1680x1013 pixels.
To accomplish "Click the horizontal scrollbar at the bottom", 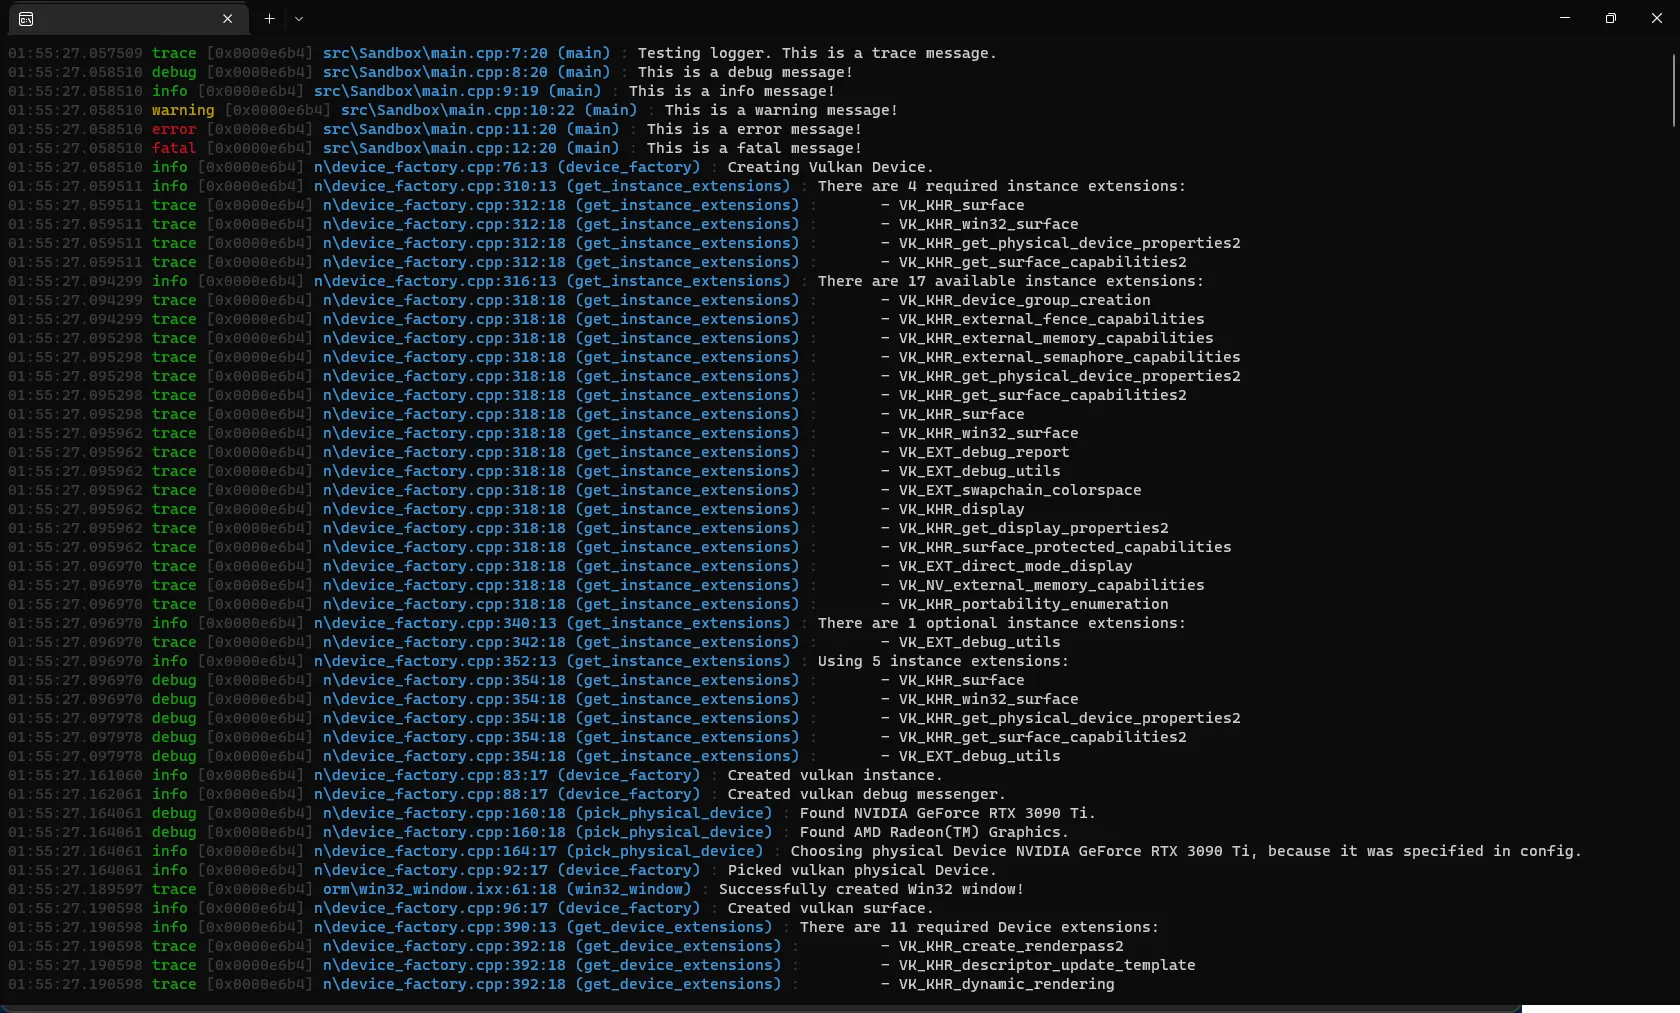I will point(700,1009).
